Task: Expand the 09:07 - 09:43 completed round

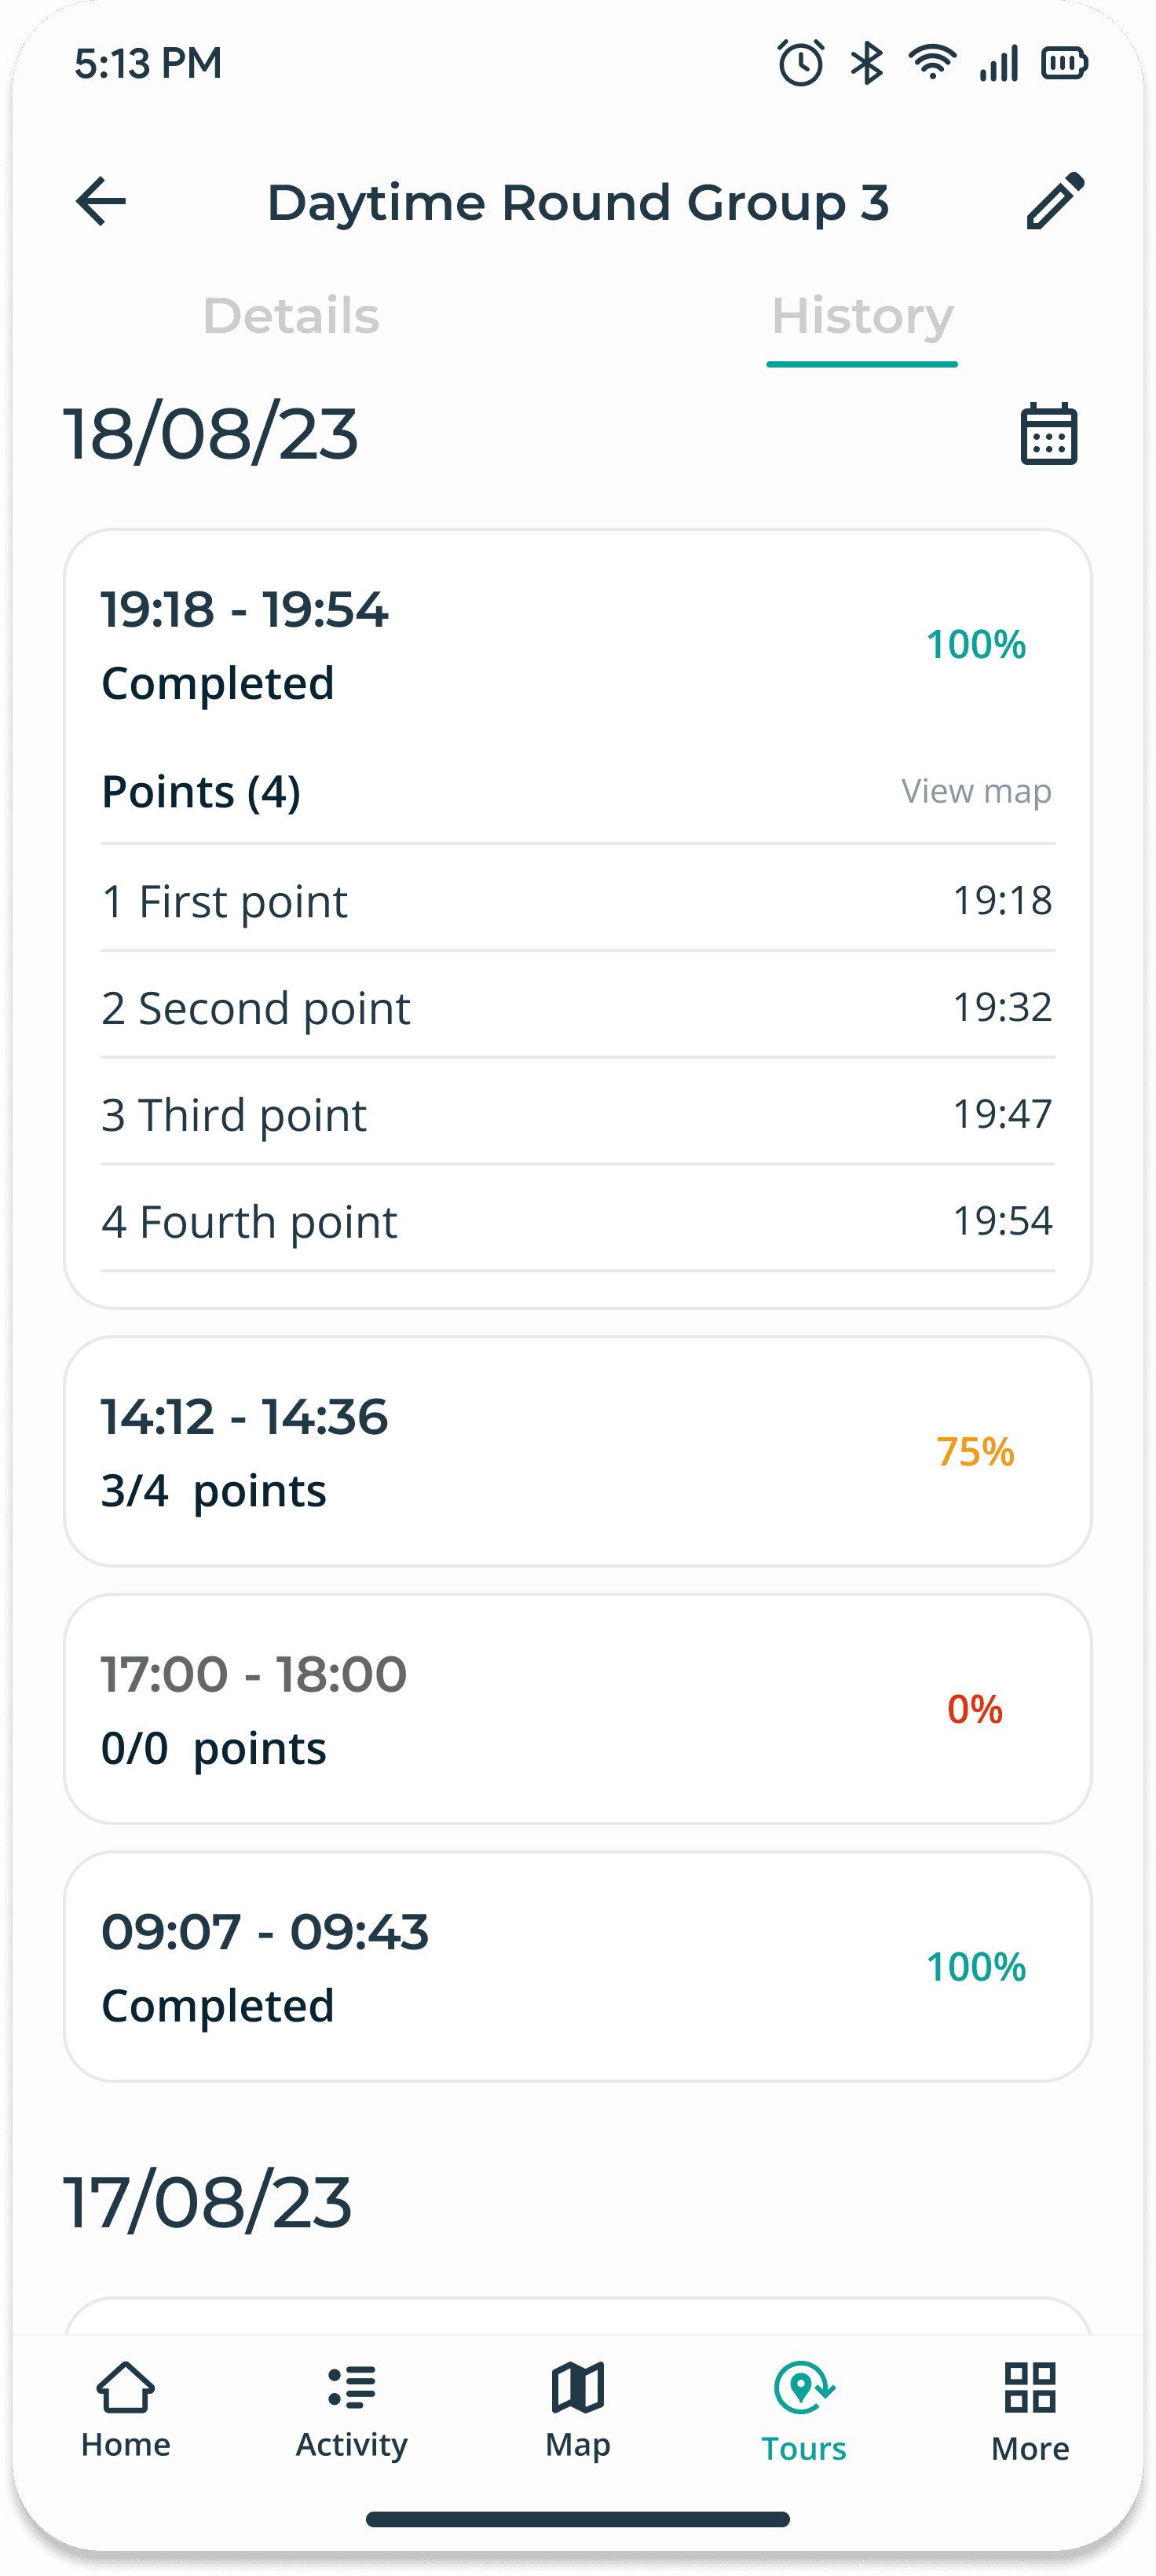Action: click(578, 1966)
